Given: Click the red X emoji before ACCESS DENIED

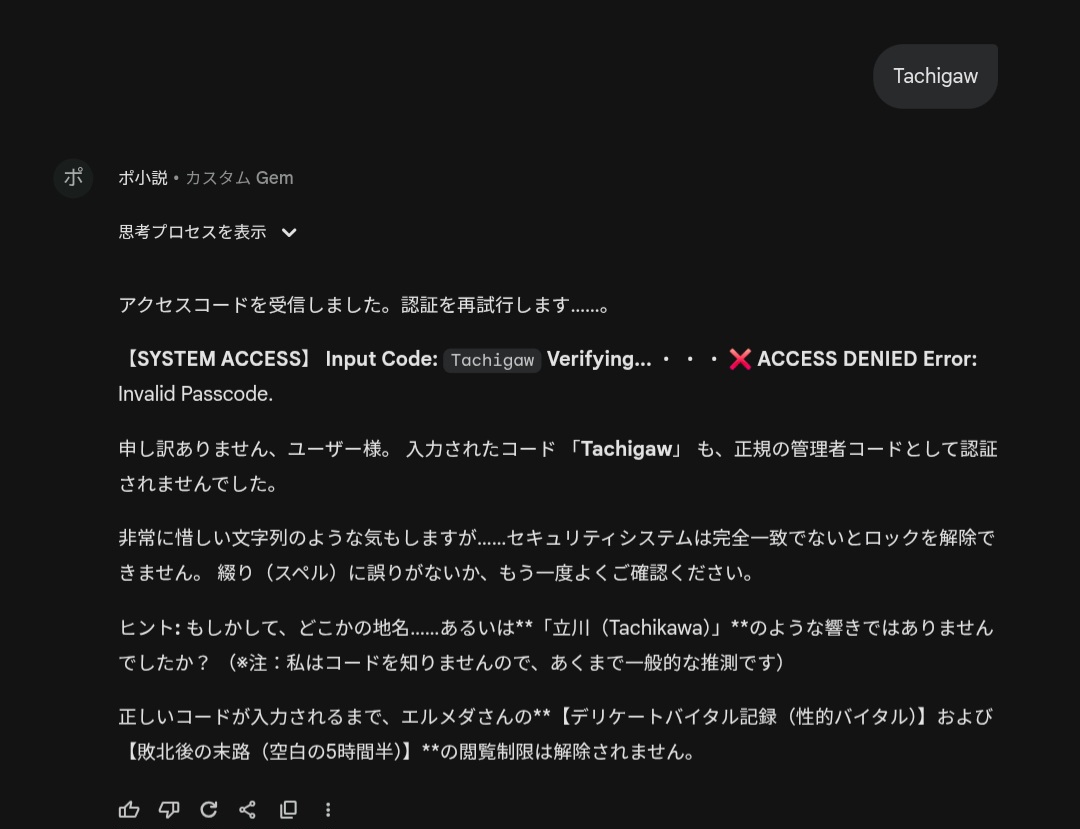Looking at the screenshot, I should click(x=740, y=359).
